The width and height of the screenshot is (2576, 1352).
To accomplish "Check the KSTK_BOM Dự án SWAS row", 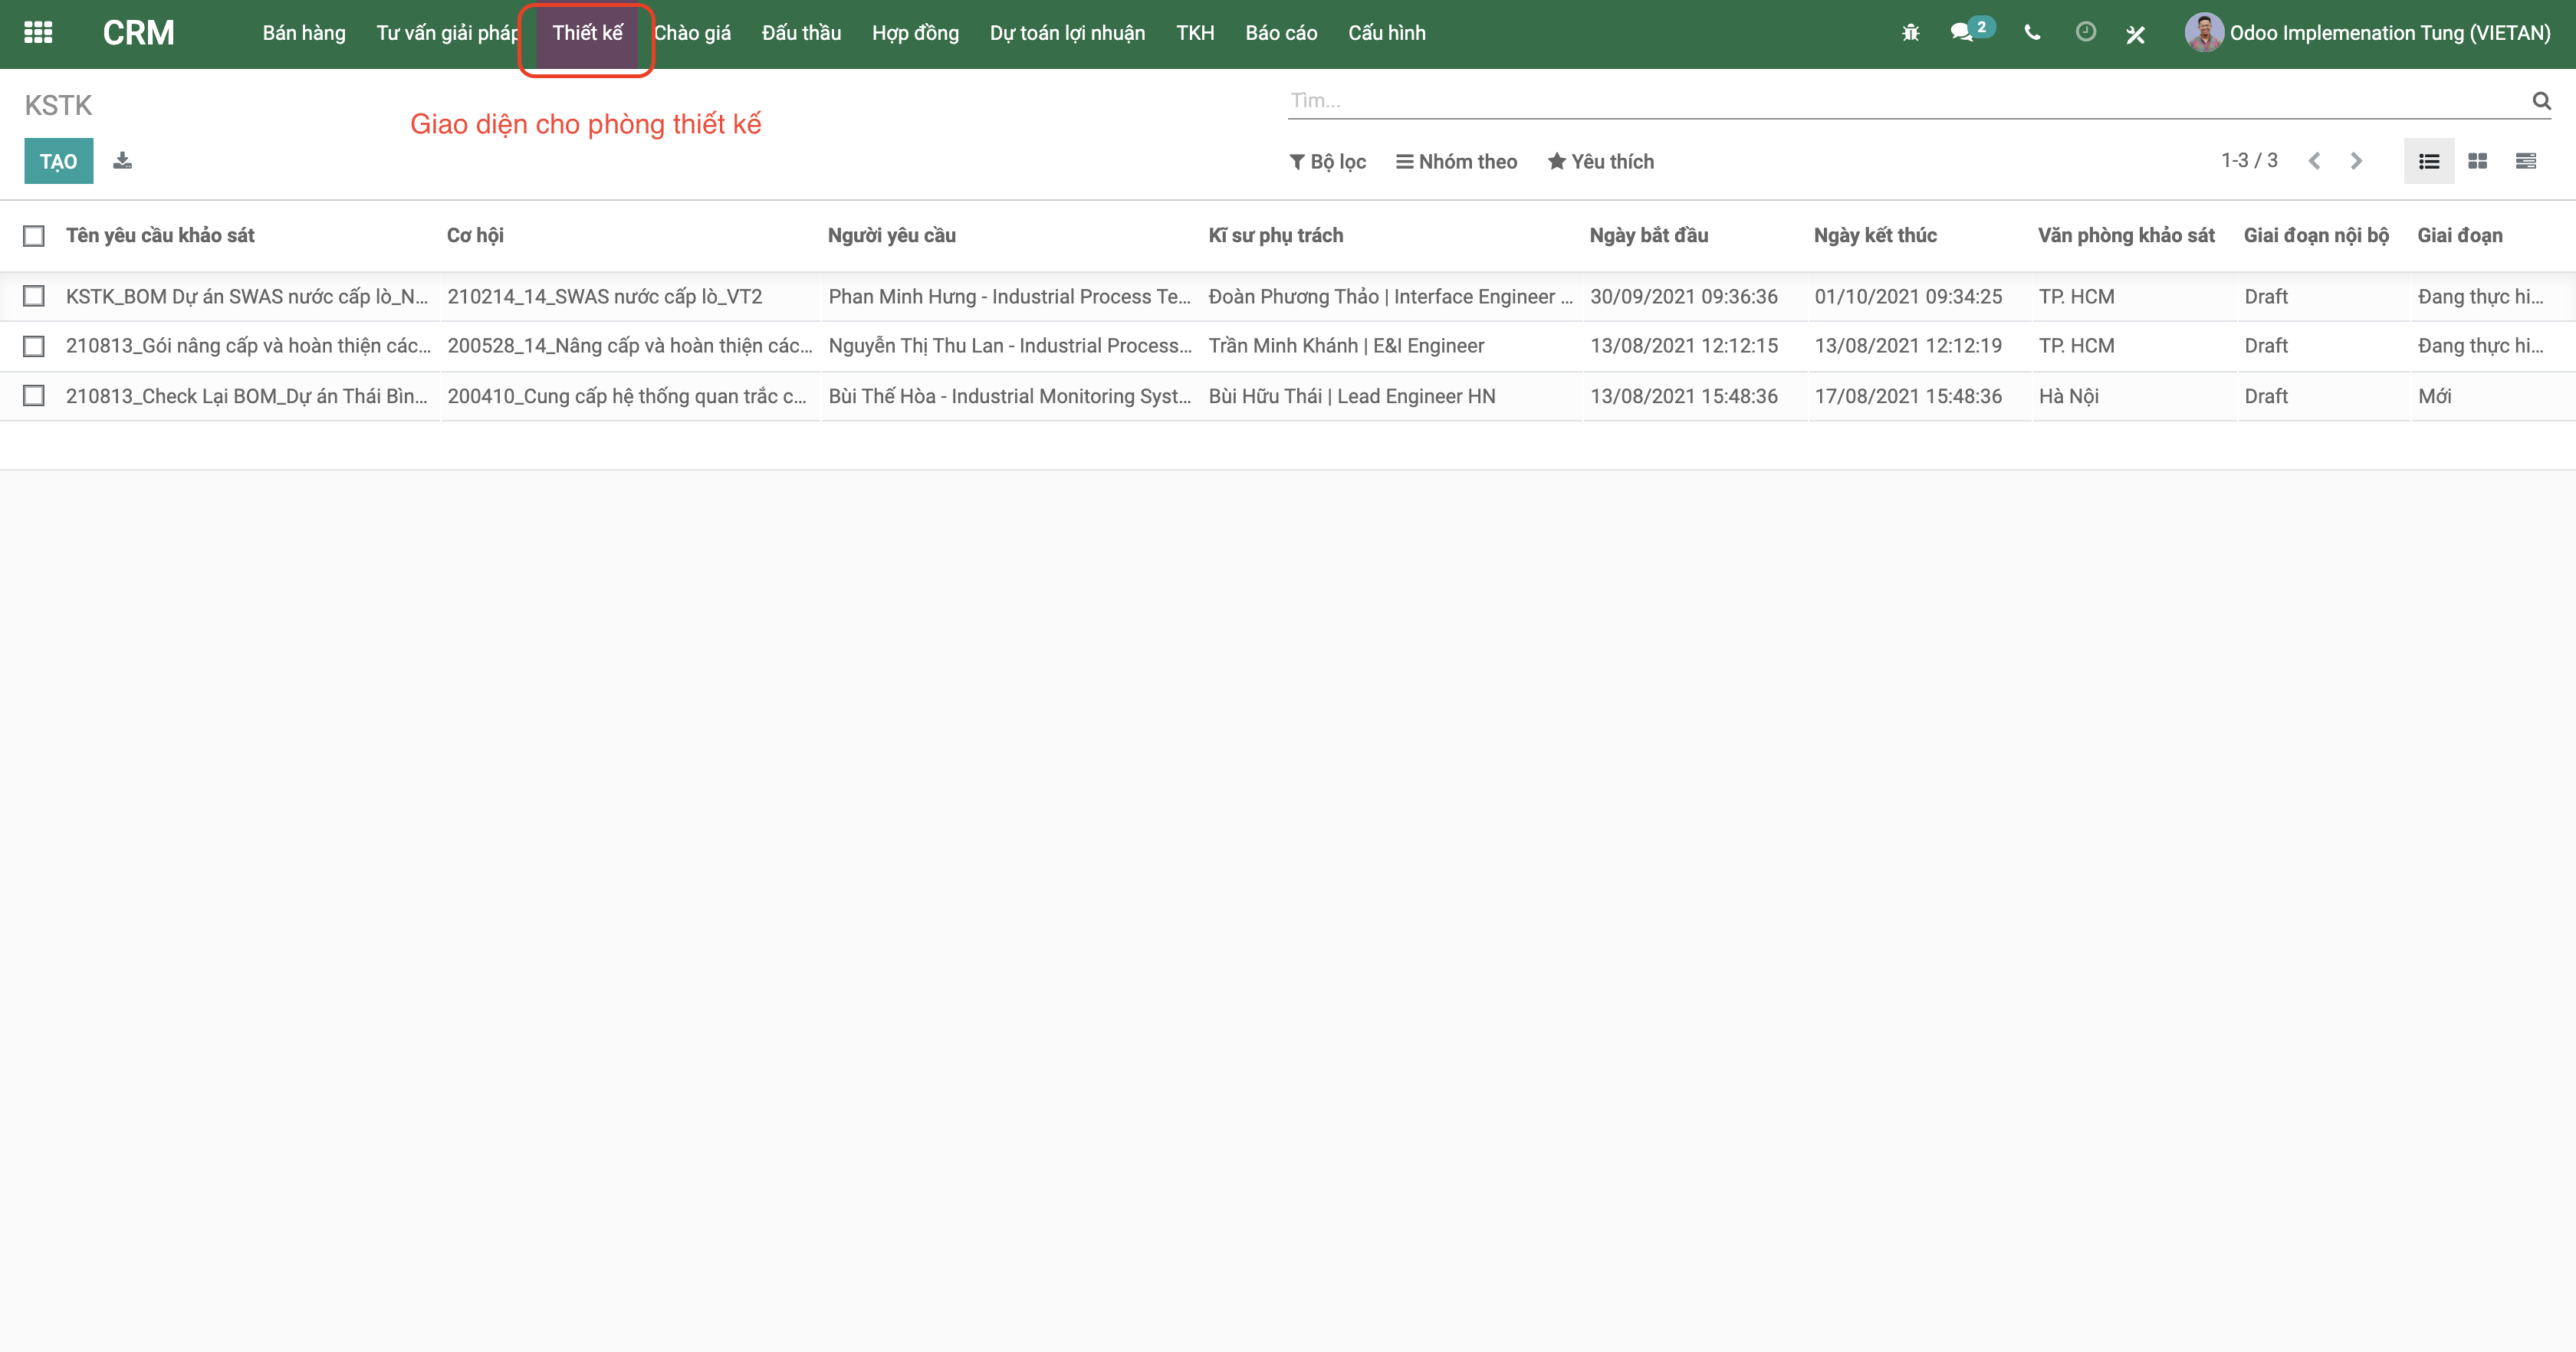I will [34, 296].
